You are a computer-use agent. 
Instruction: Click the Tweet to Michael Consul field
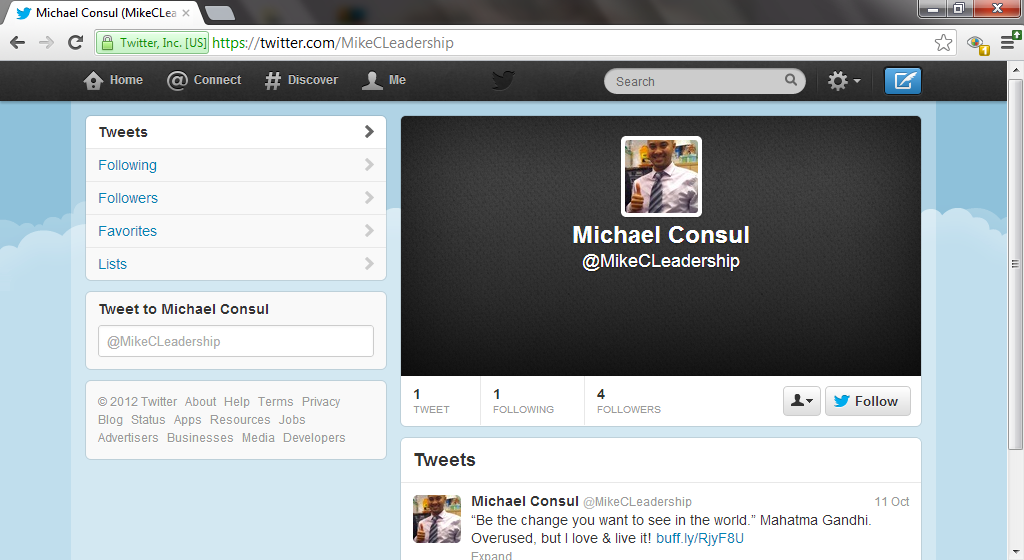pos(236,341)
